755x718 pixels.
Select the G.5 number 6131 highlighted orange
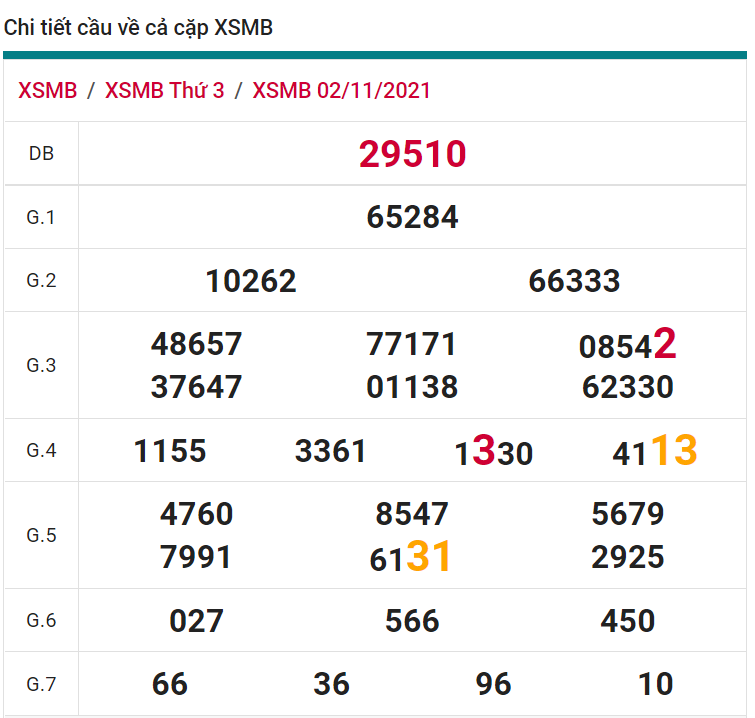[x=410, y=558]
